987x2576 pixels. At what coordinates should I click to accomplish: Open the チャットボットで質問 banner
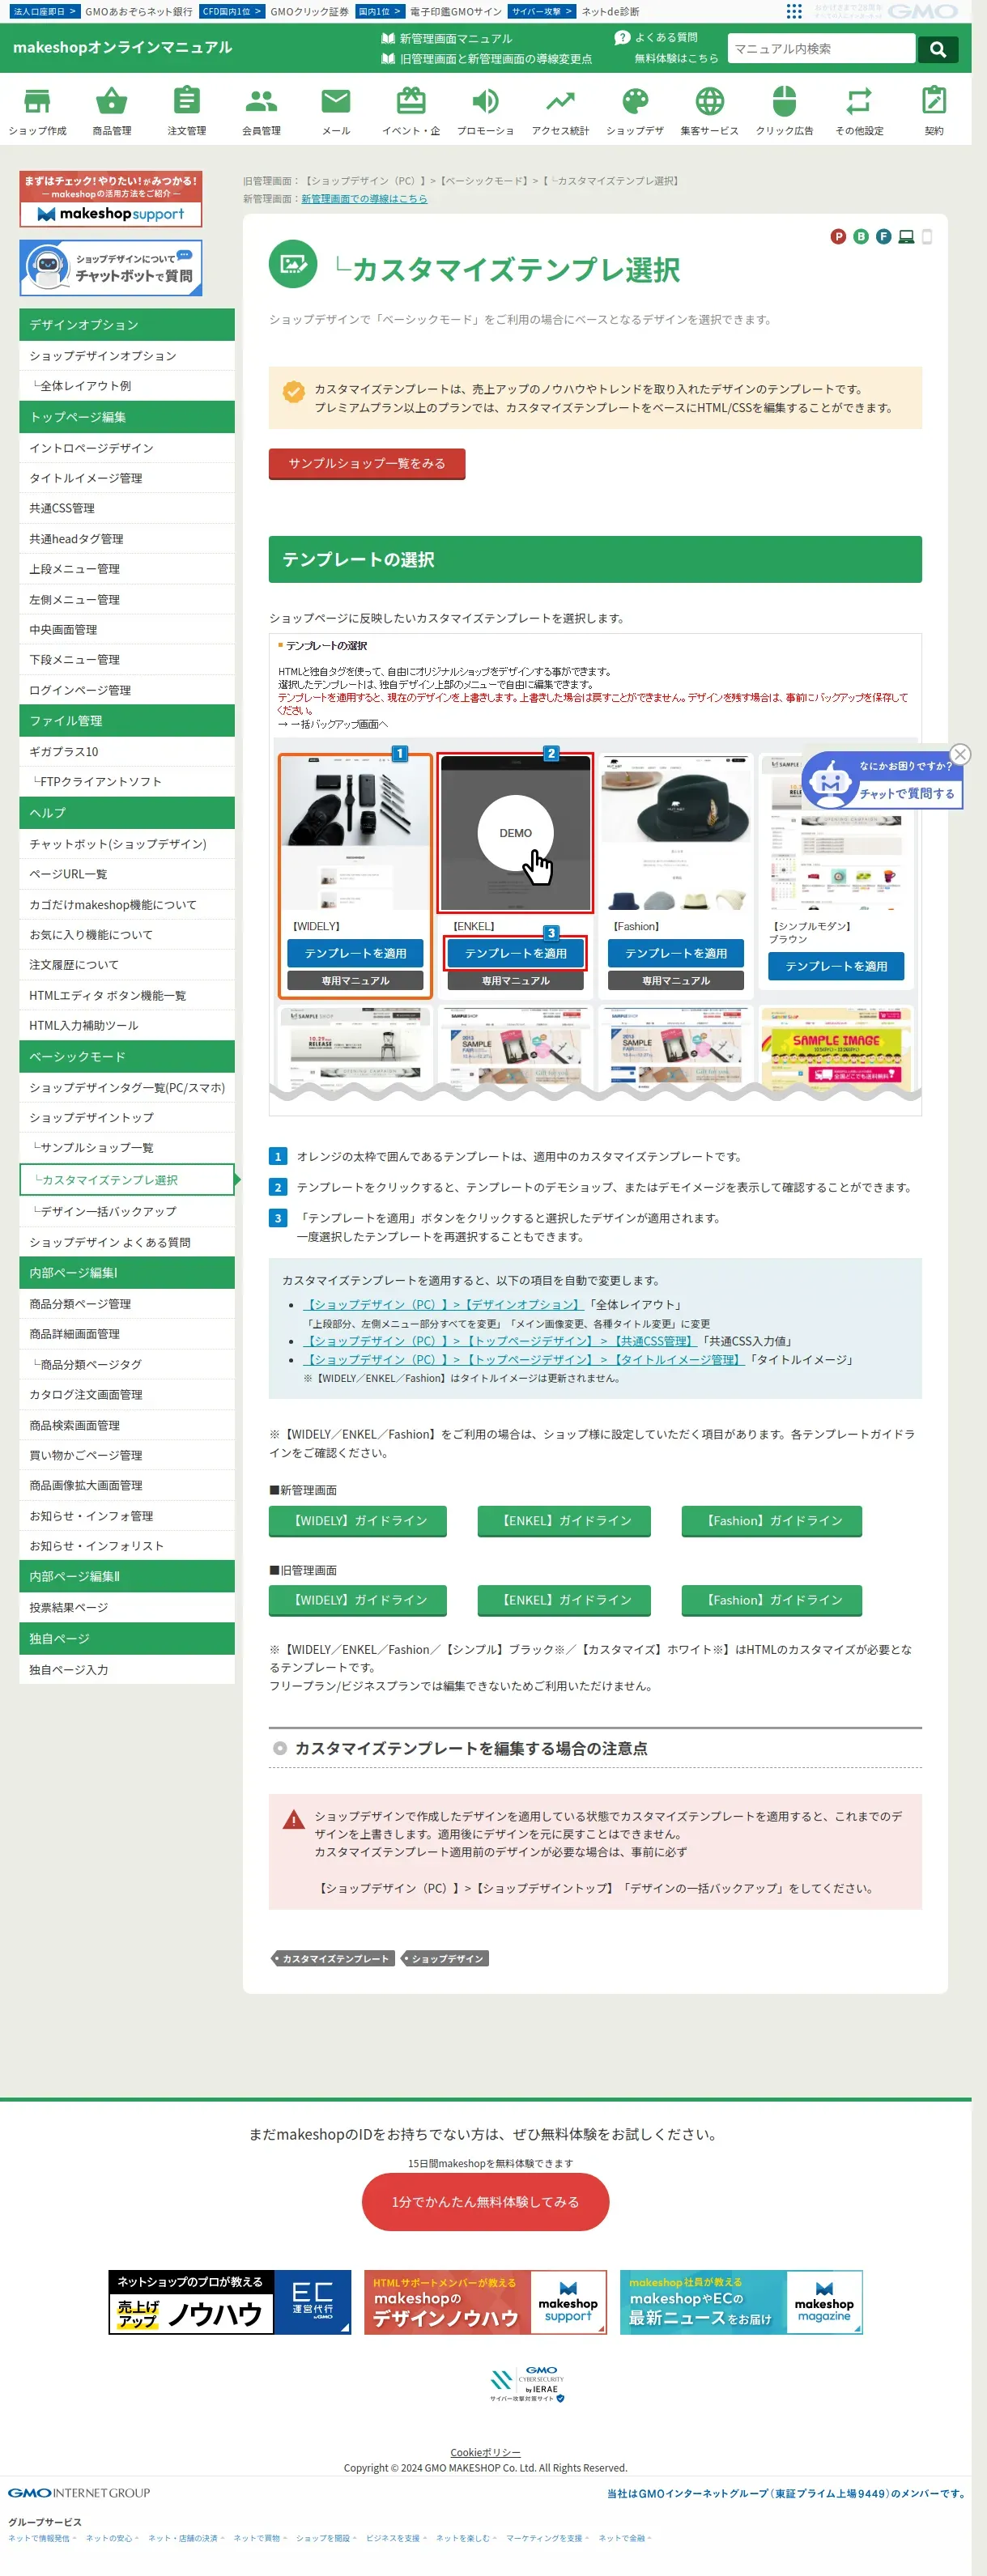[110, 267]
